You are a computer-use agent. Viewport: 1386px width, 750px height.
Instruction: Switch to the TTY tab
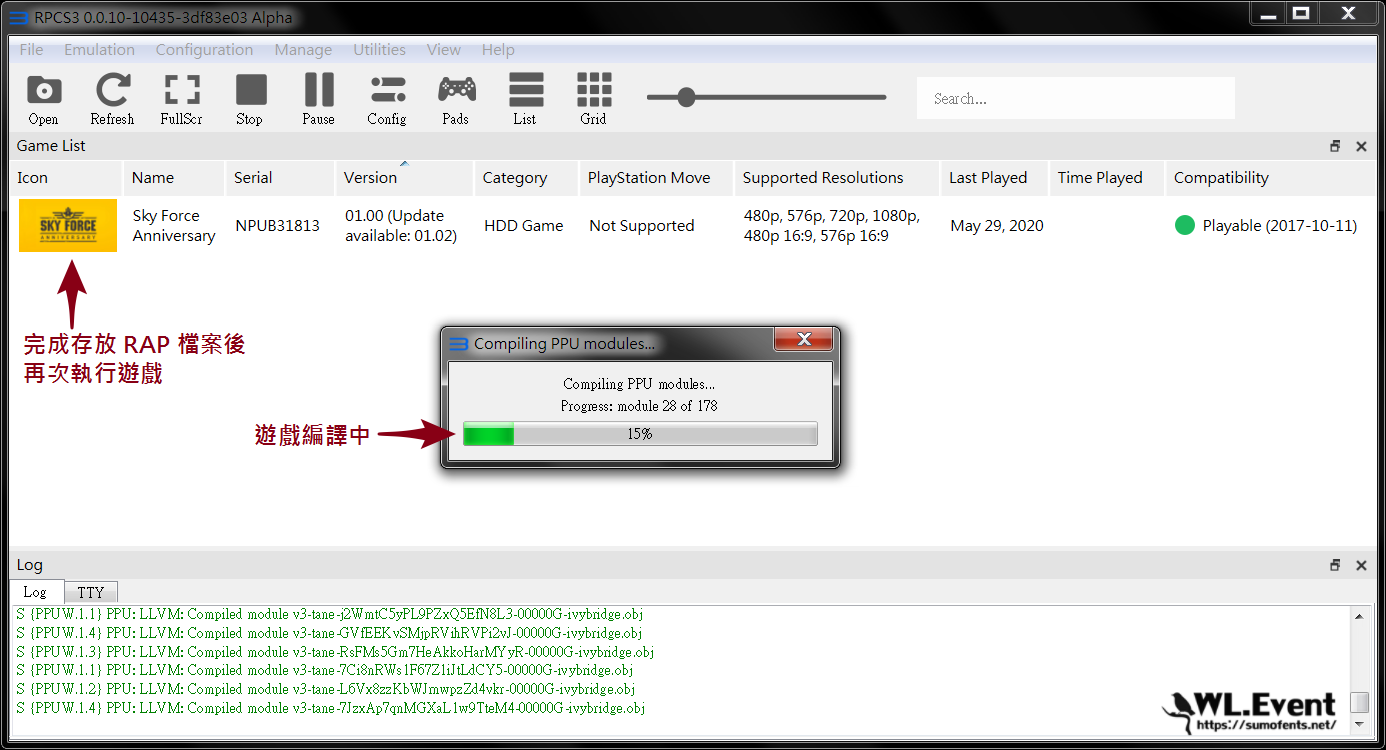click(91, 592)
